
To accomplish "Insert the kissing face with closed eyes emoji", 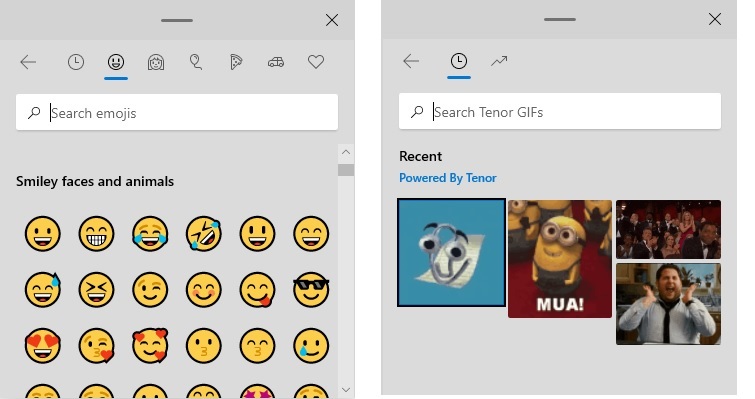I will click(258, 346).
